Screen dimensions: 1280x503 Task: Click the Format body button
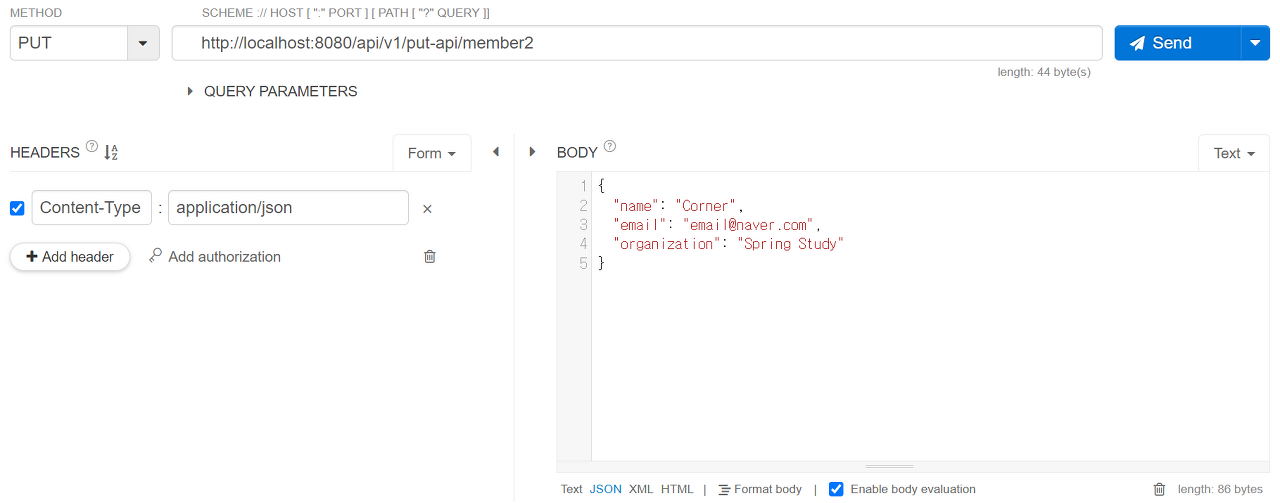click(760, 489)
